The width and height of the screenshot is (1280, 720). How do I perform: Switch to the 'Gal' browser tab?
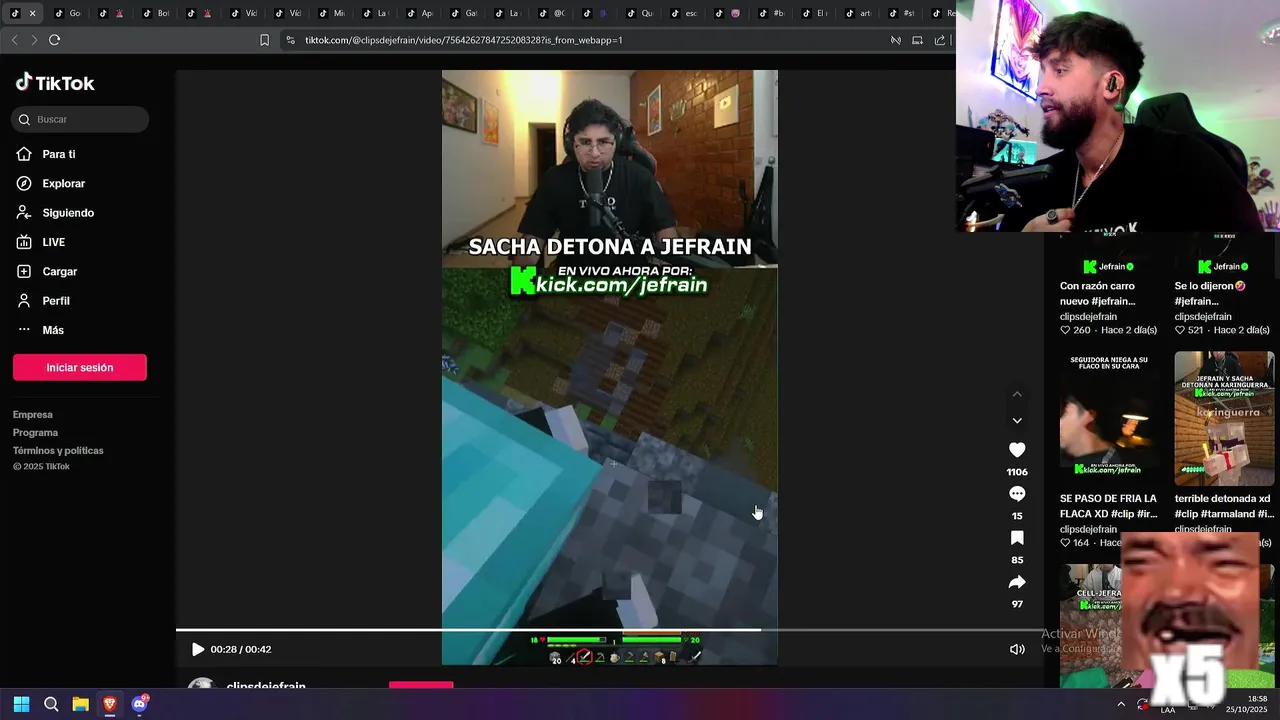(464, 13)
